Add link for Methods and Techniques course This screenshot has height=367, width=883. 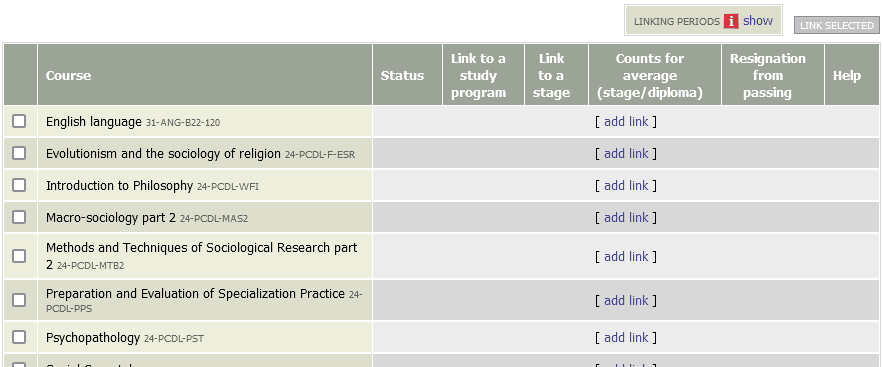(x=626, y=256)
